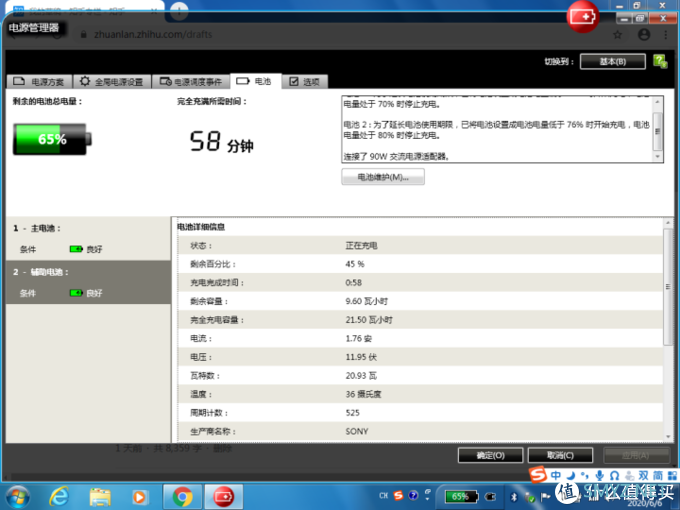
Task: Click the 58 分钟 charge time value
Action: [222, 142]
